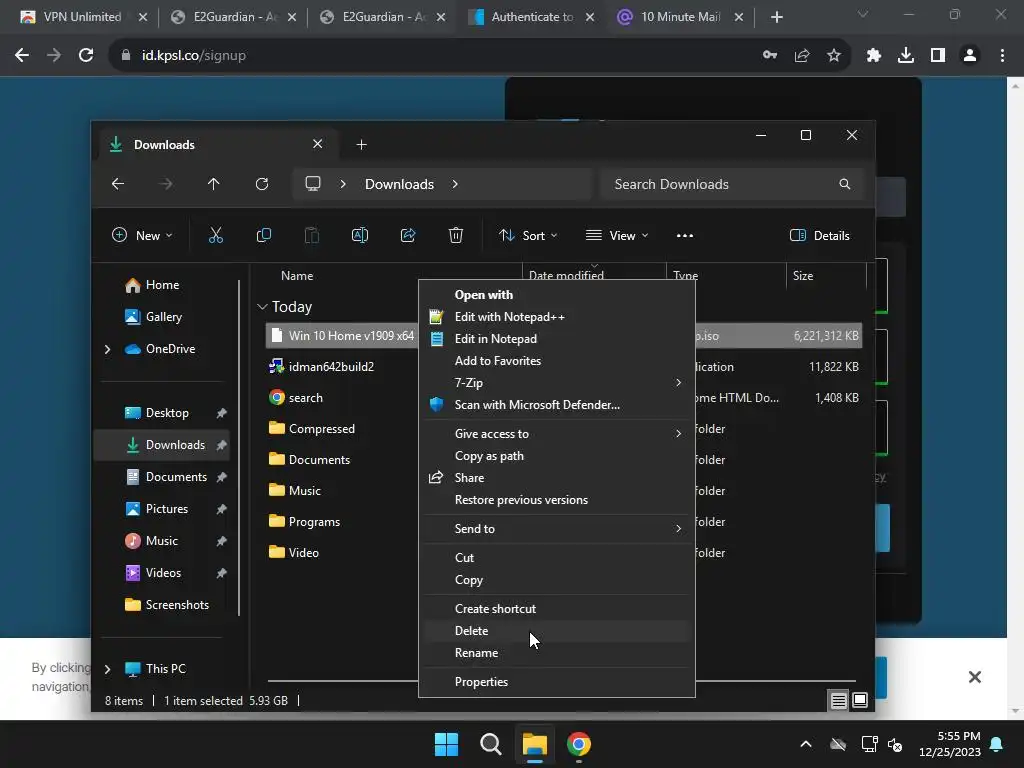This screenshot has height=768, width=1024.
Task: Close the Downloads Explorer tab
Action: point(317,144)
